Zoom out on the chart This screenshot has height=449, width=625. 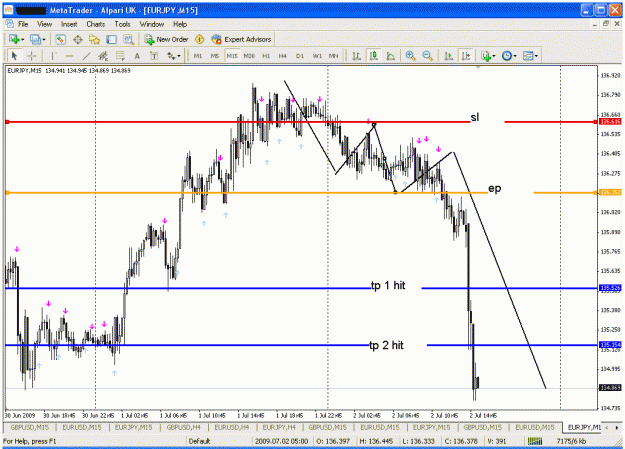(427, 56)
